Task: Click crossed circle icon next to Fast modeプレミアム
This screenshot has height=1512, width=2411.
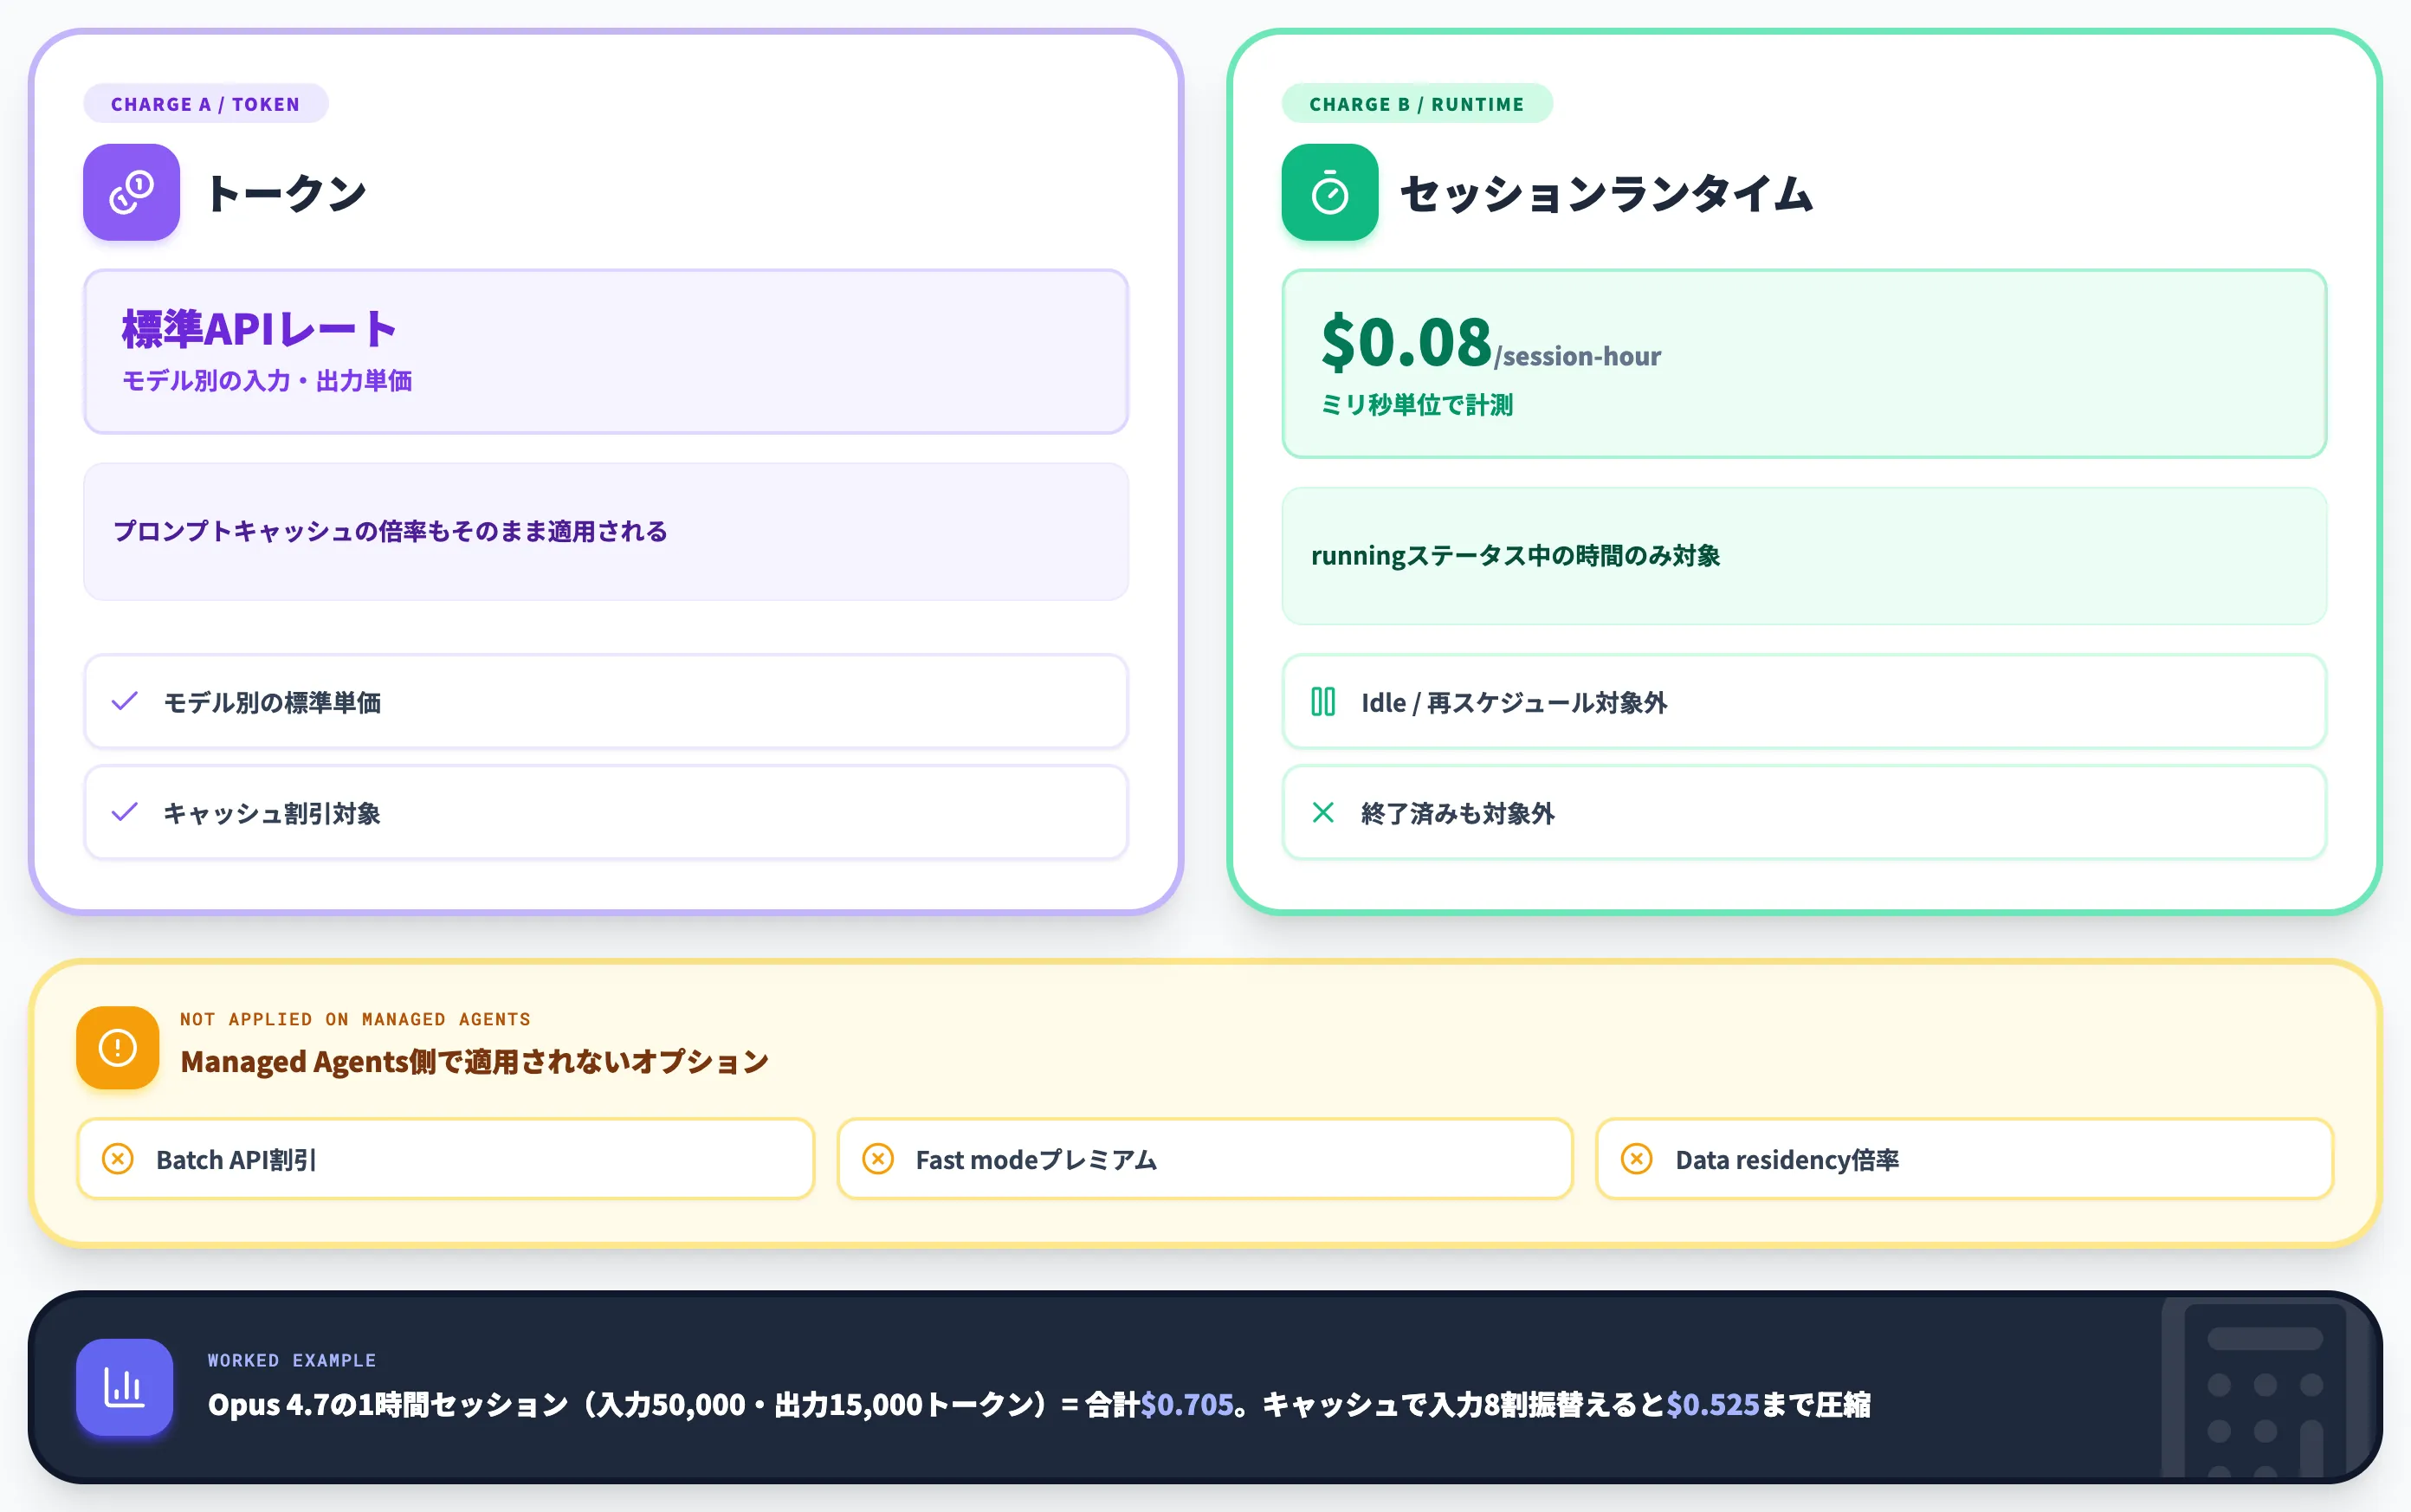Action: [x=878, y=1159]
